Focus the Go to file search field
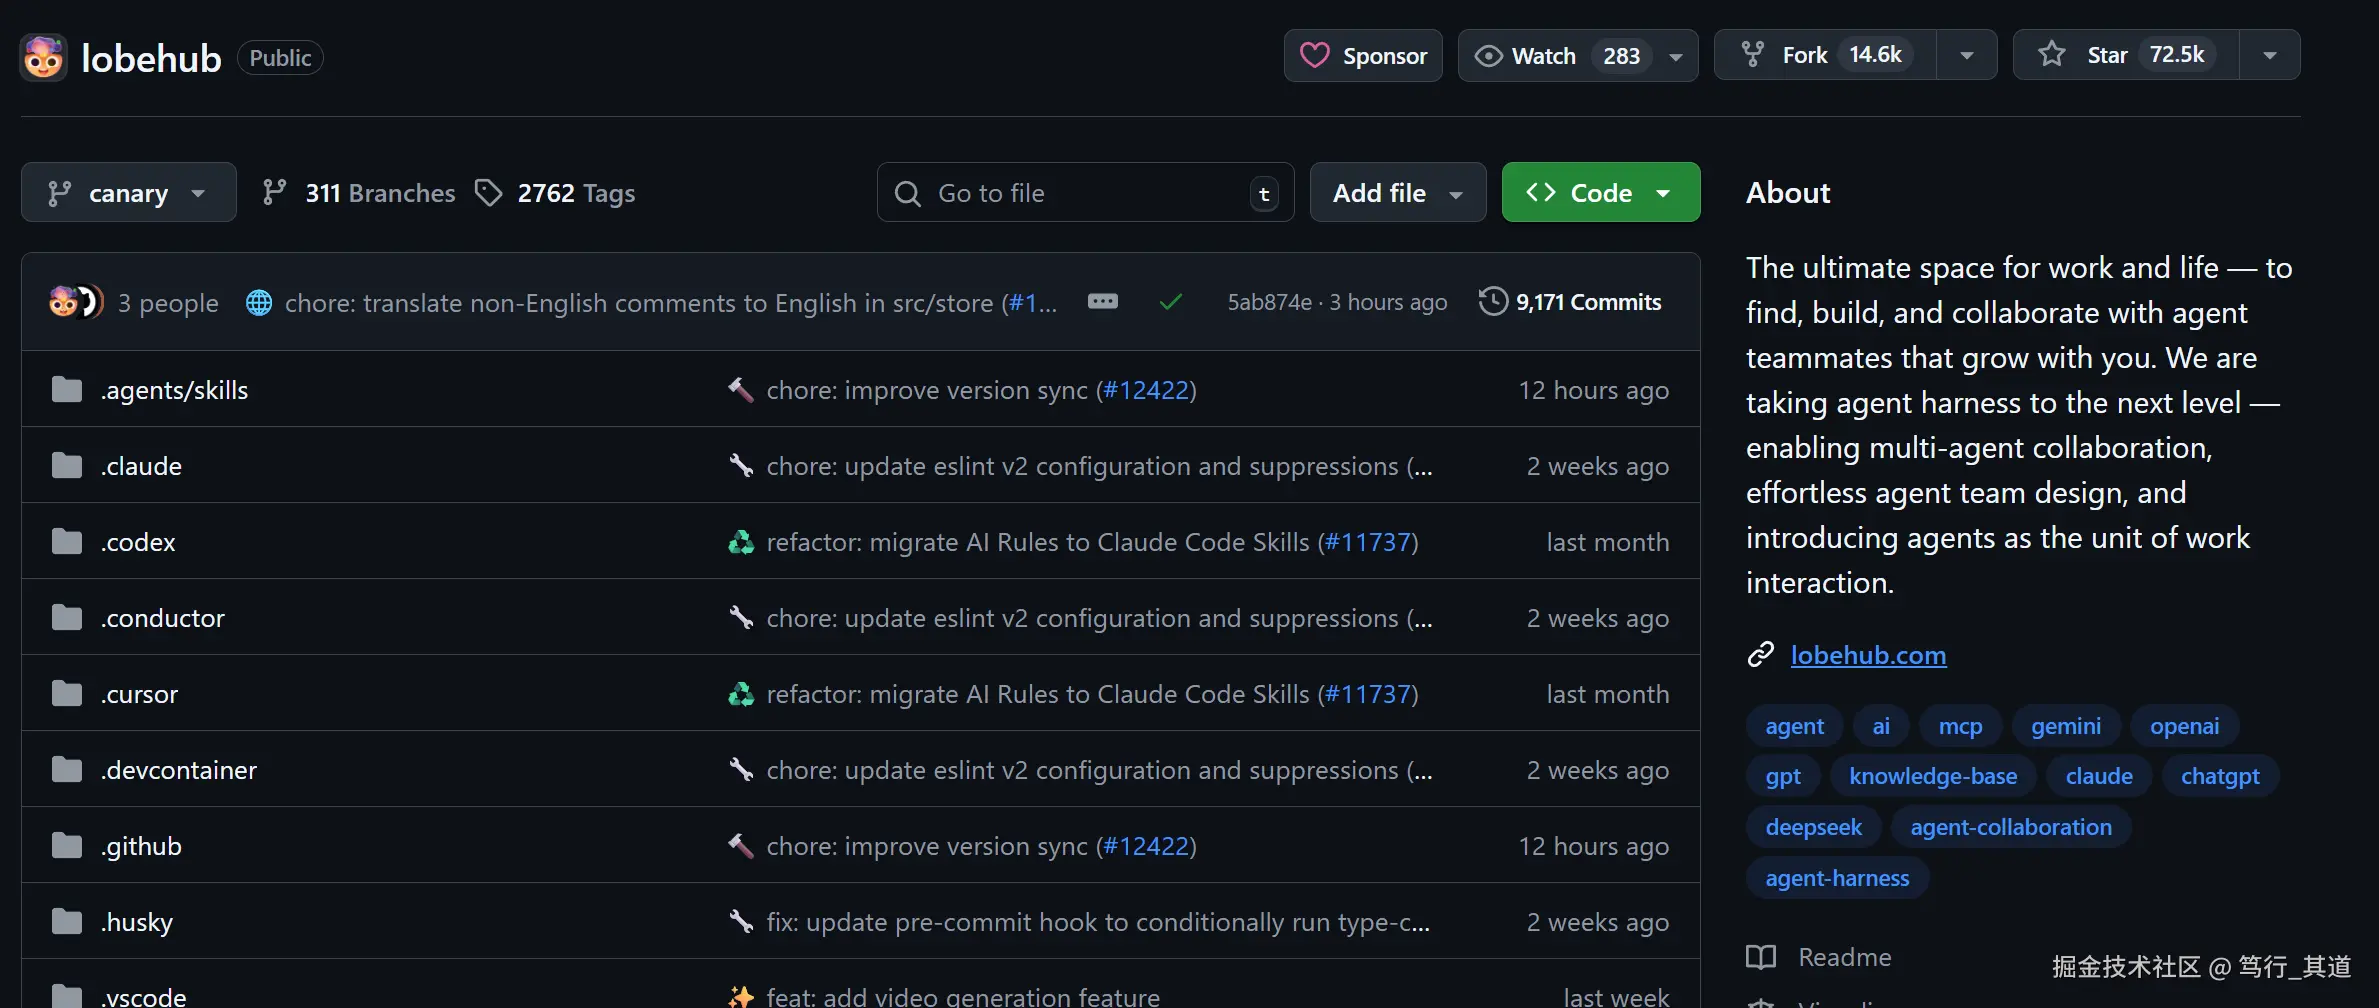This screenshot has height=1008, width=2379. click(x=1085, y=193)
